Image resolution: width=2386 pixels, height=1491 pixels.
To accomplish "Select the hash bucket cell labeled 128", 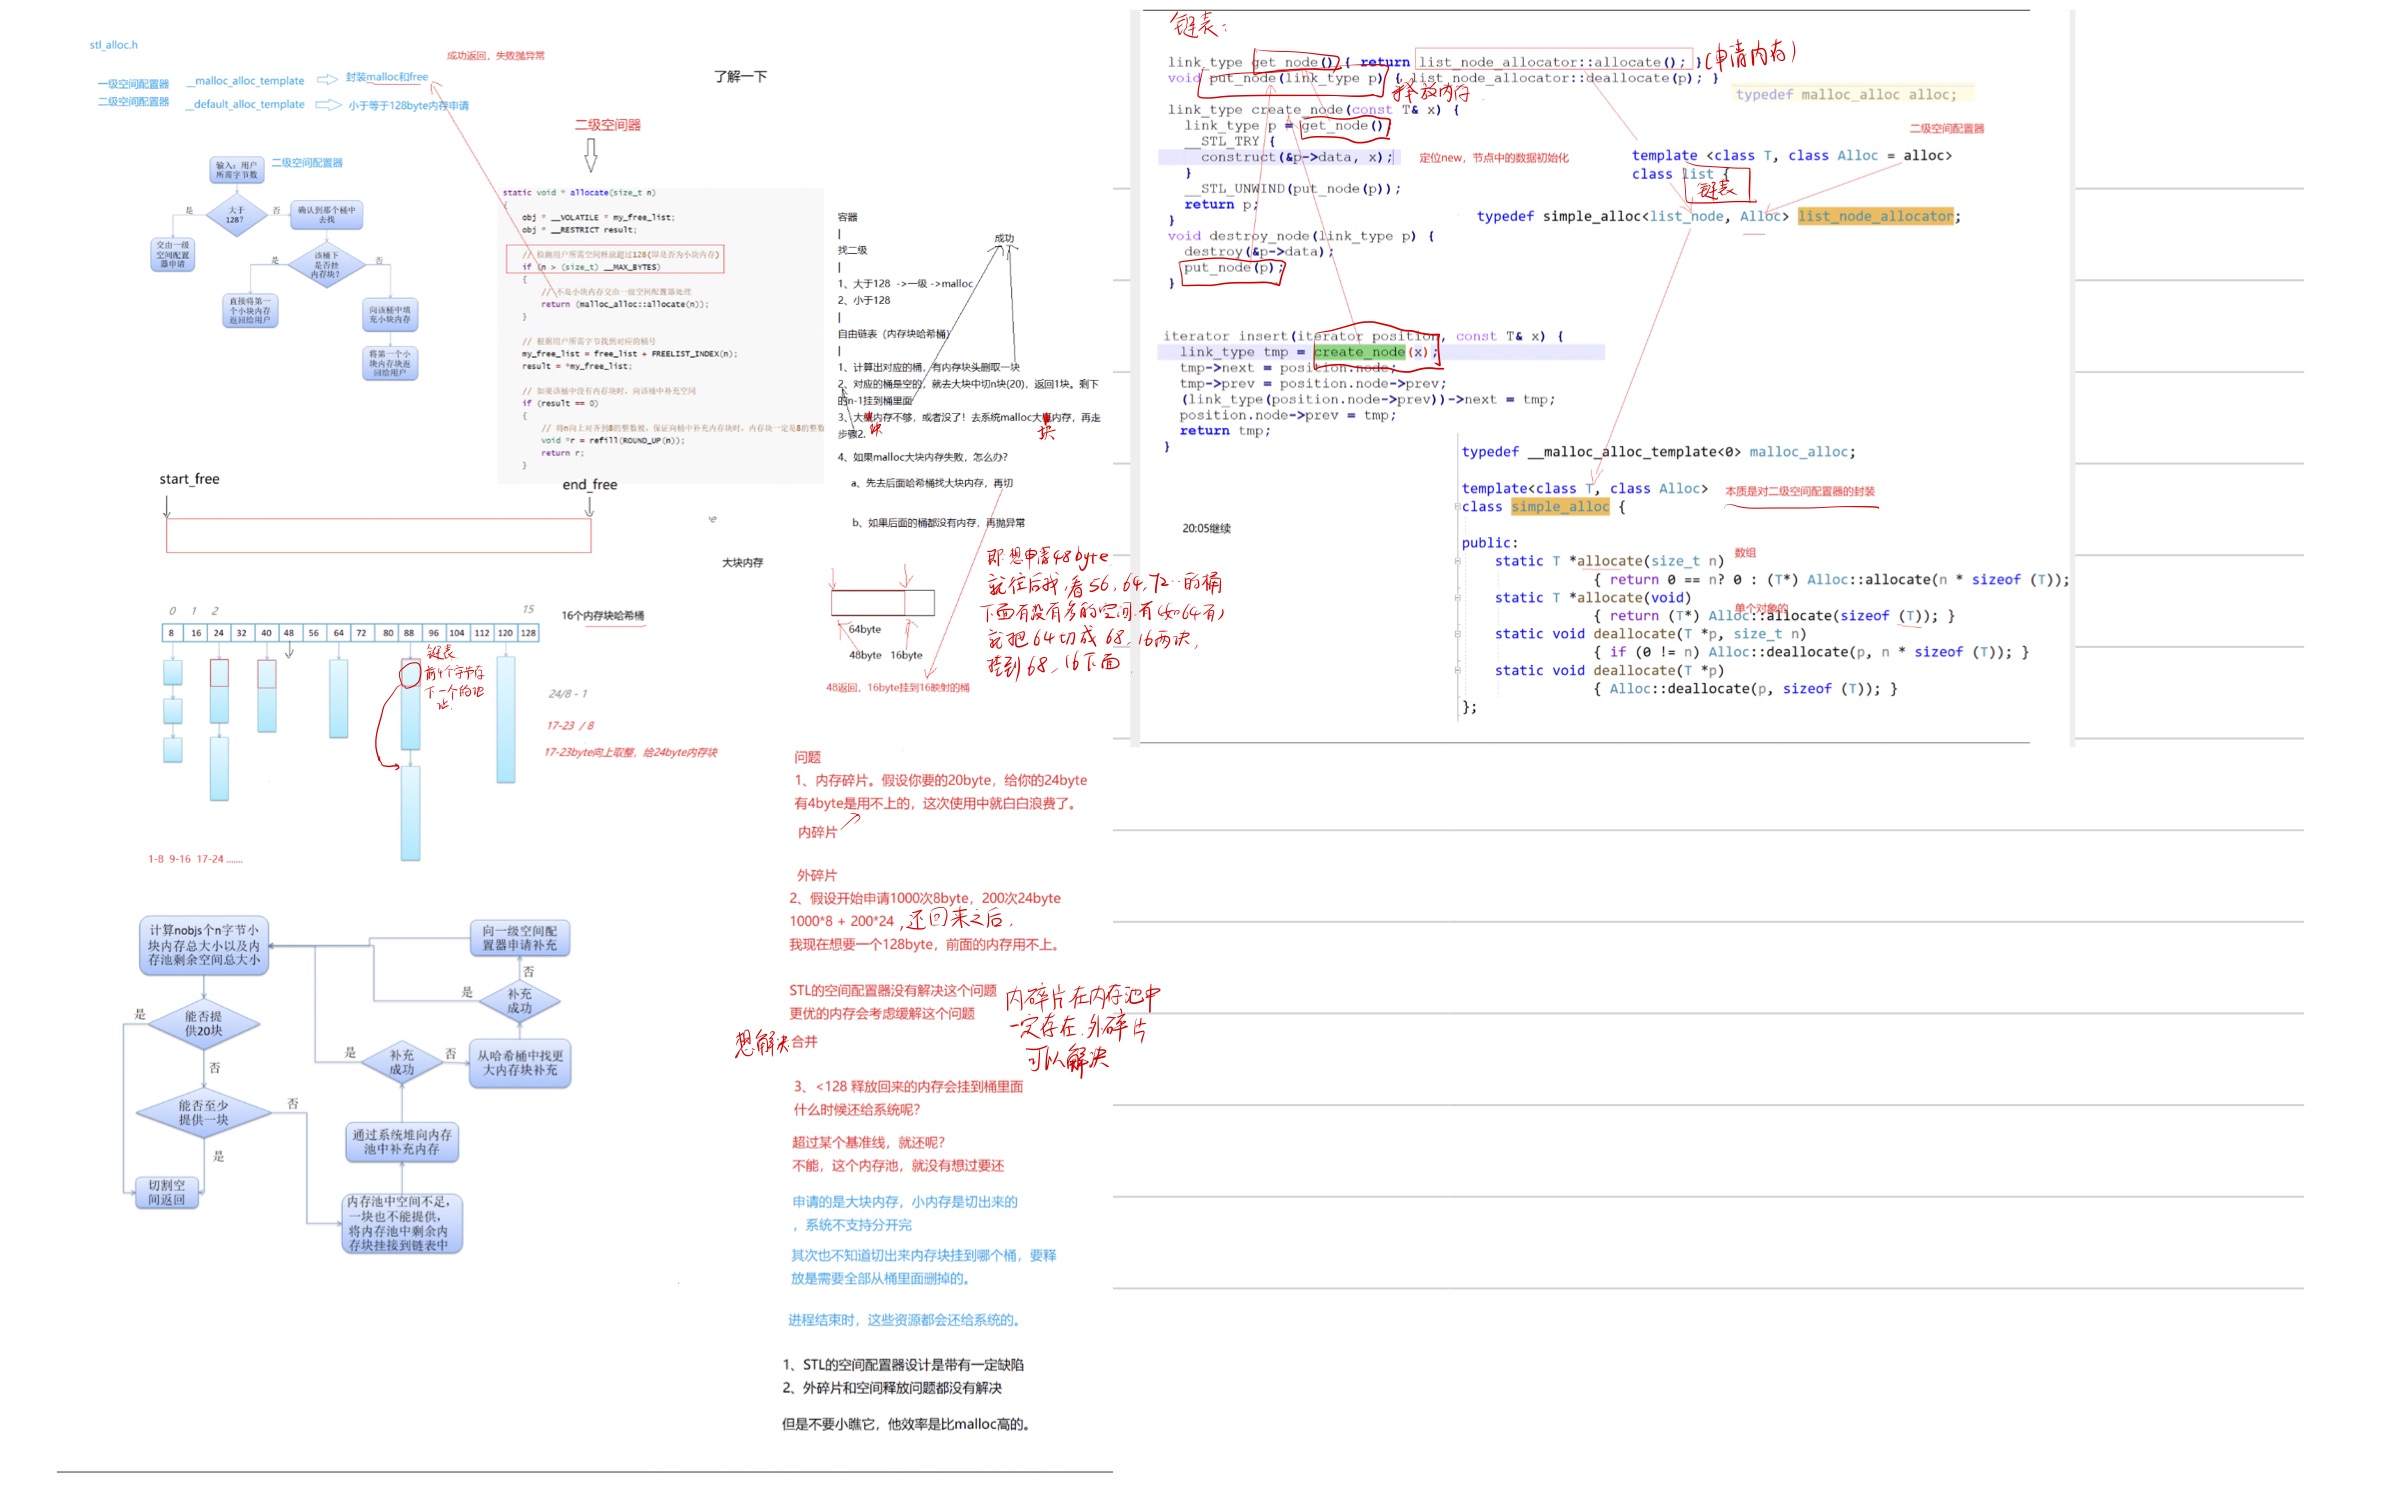I will [528, 633].
